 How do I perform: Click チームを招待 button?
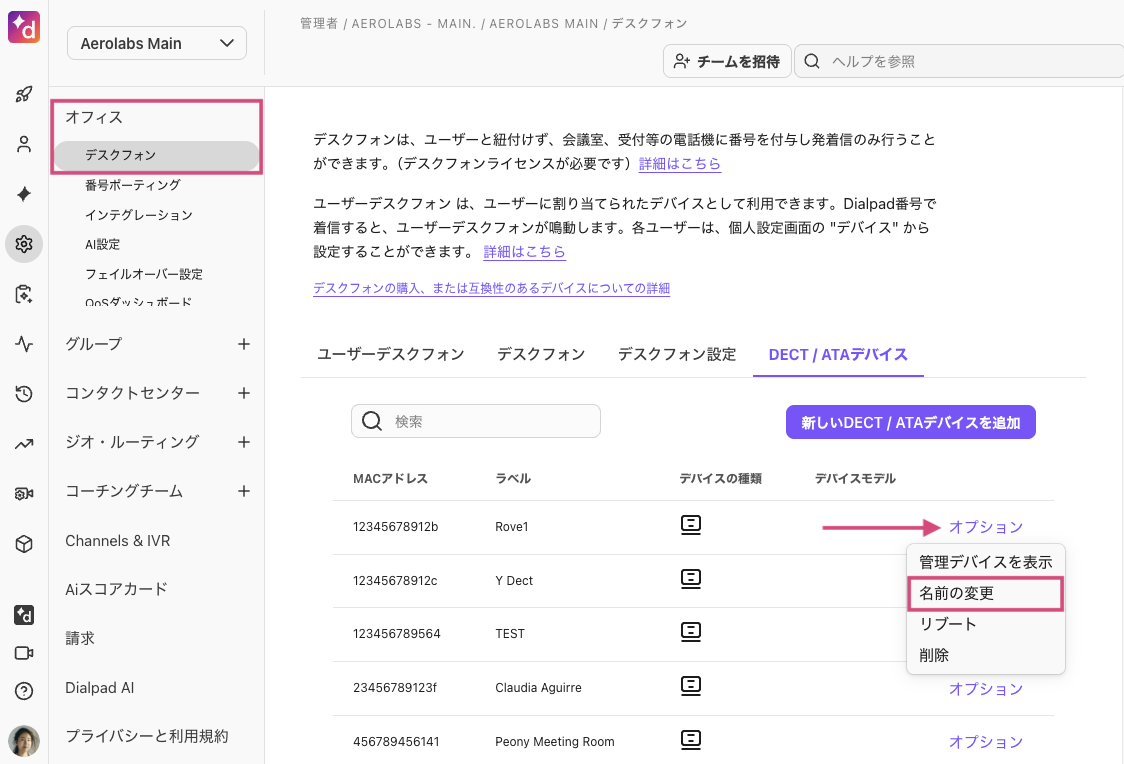pyautogui.click(x=727, y=61)
